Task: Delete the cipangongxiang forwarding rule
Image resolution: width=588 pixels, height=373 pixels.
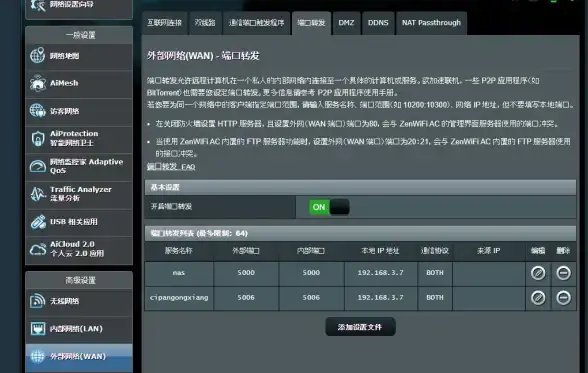Action: 563,298
